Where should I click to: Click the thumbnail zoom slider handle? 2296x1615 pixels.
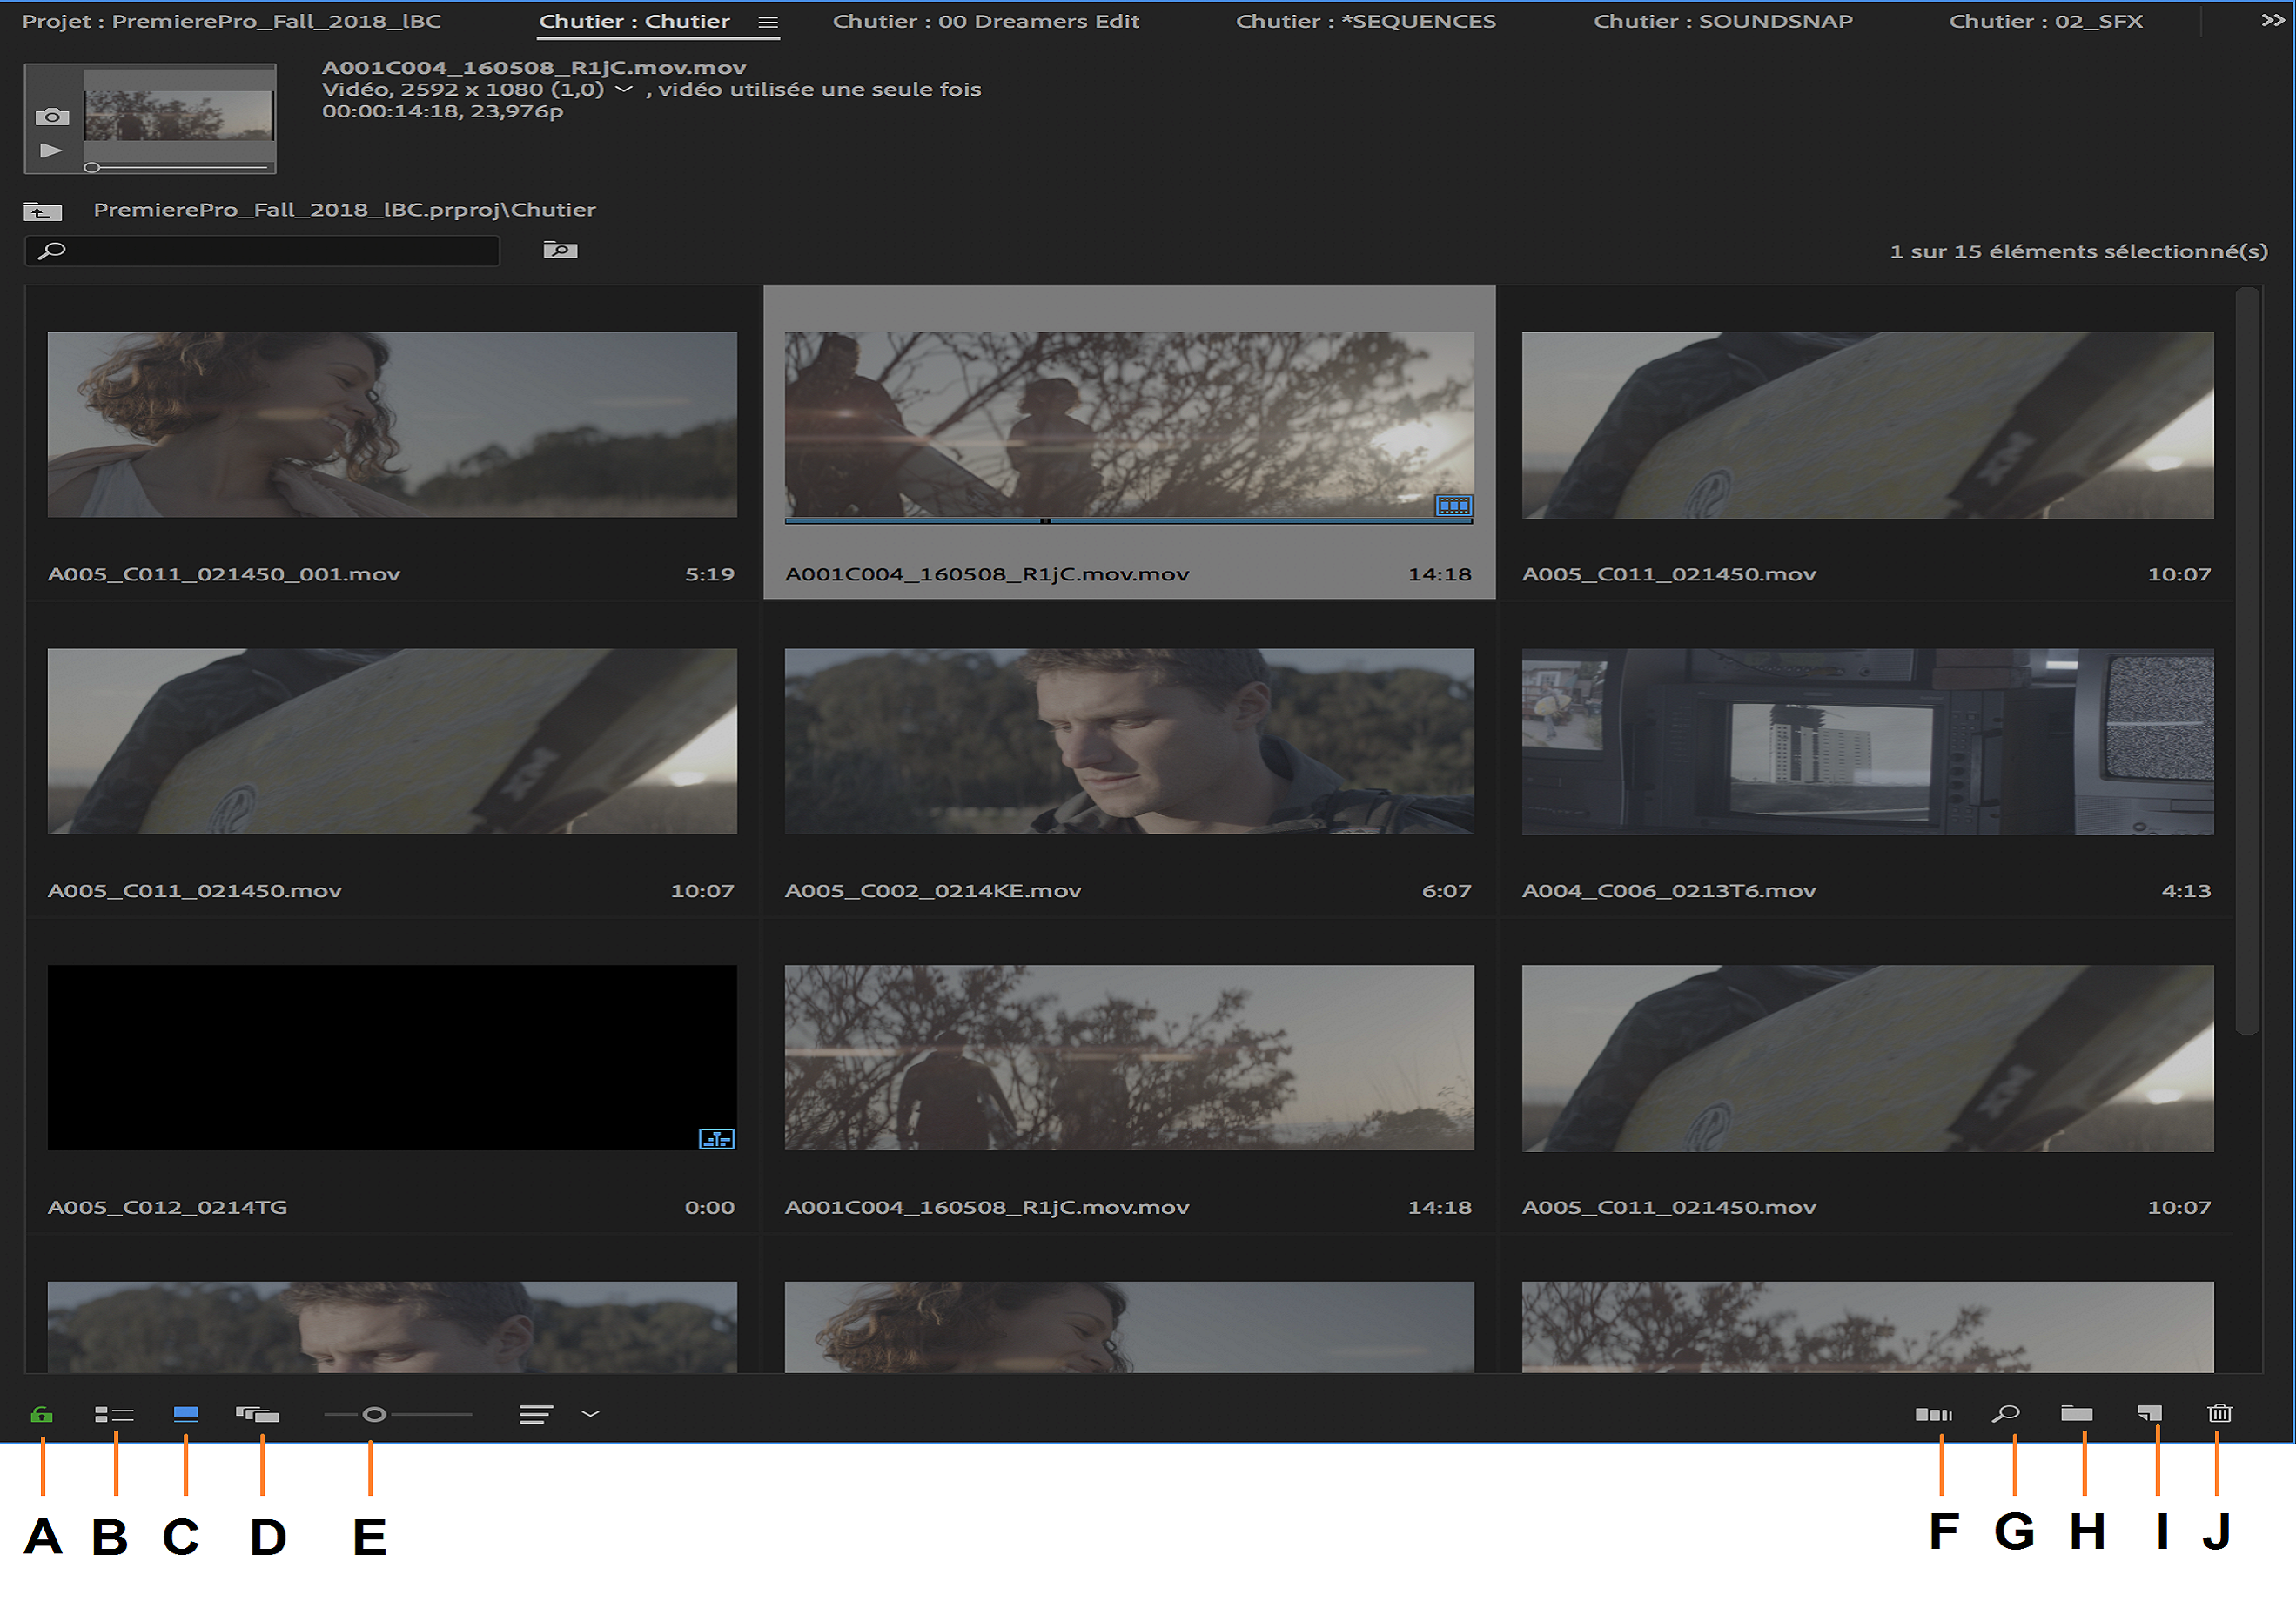pos(374,1414)
